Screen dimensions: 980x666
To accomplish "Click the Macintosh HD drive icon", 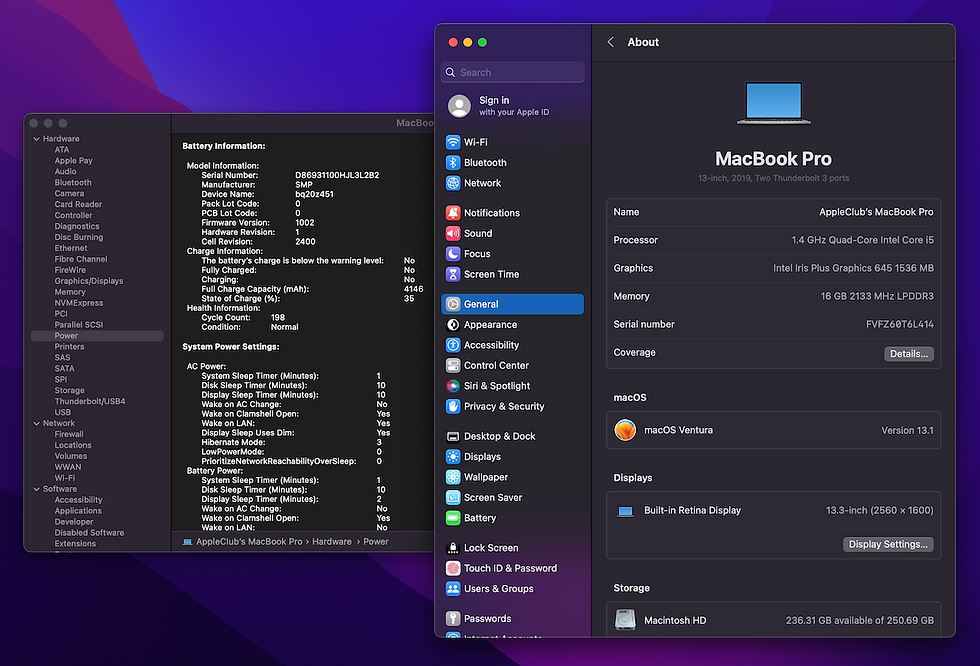I will click(x=625, y=620).
